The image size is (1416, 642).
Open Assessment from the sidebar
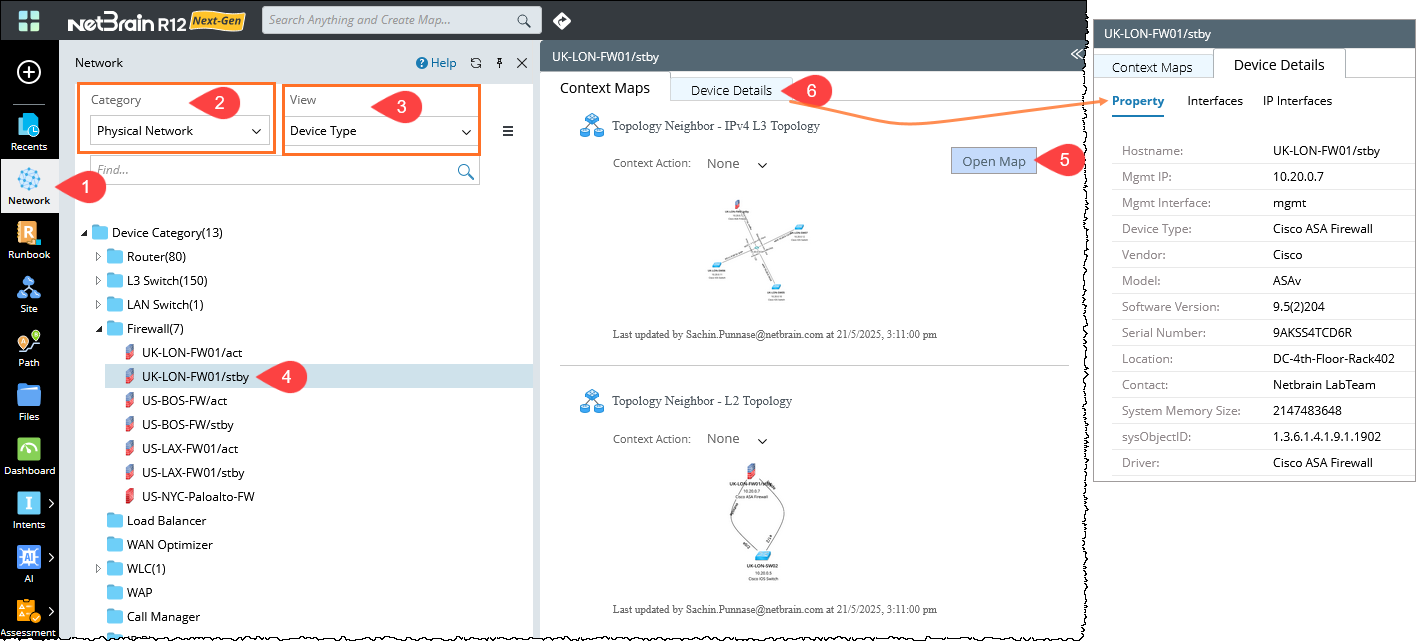(29, 618)
